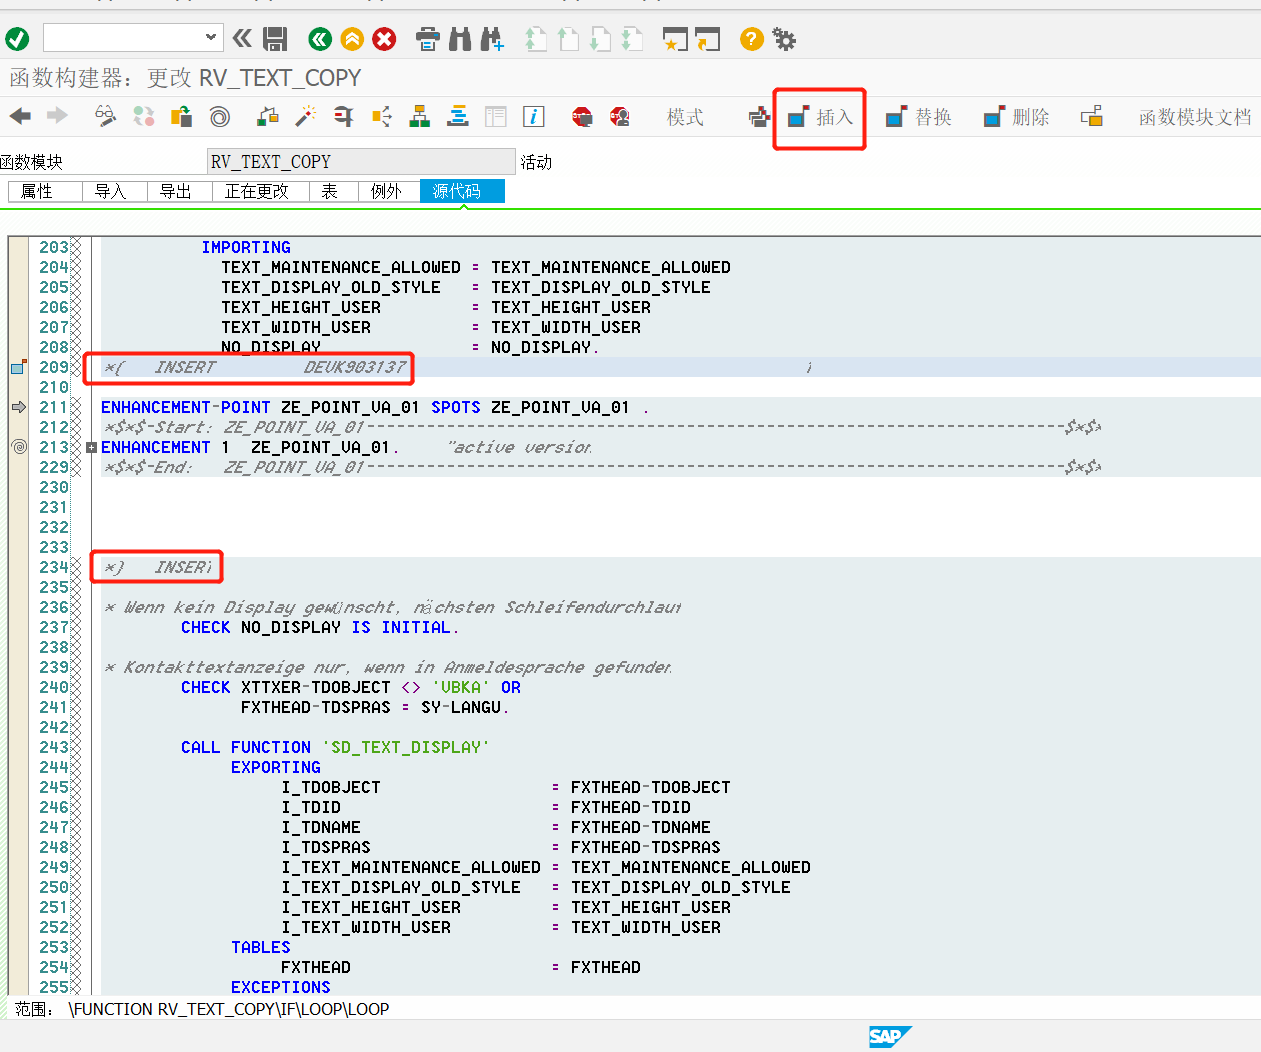The height and width of the screenshot is (1052, 1261).
Task: Click the FXTHEAD-TDSPRAS = SY-LANGU line
Action: (375, 707)
